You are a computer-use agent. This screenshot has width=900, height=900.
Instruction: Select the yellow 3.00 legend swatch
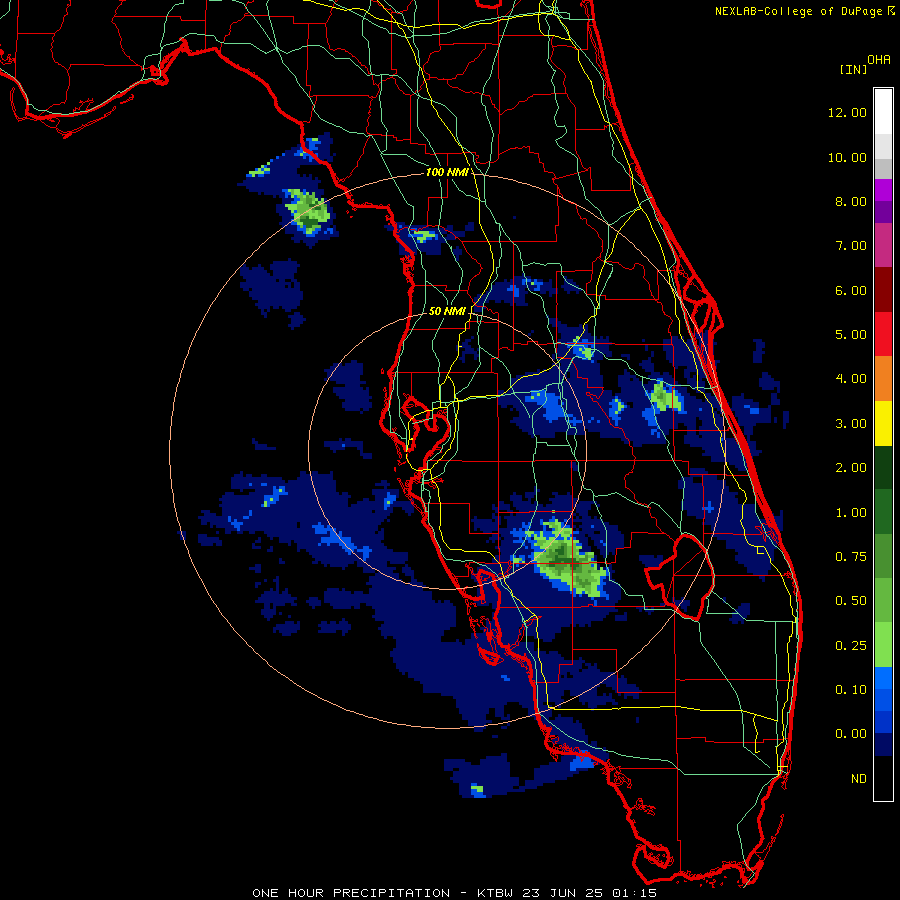883,424
